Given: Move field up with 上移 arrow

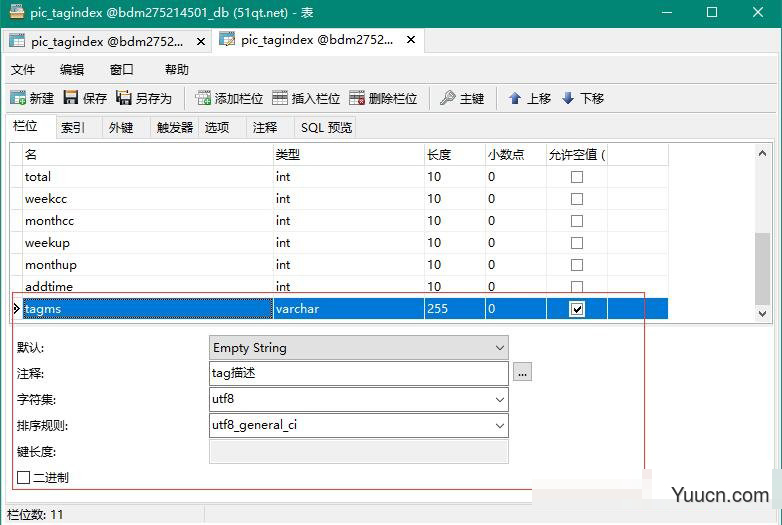Looking at the screenshot, I should point(515,98).
